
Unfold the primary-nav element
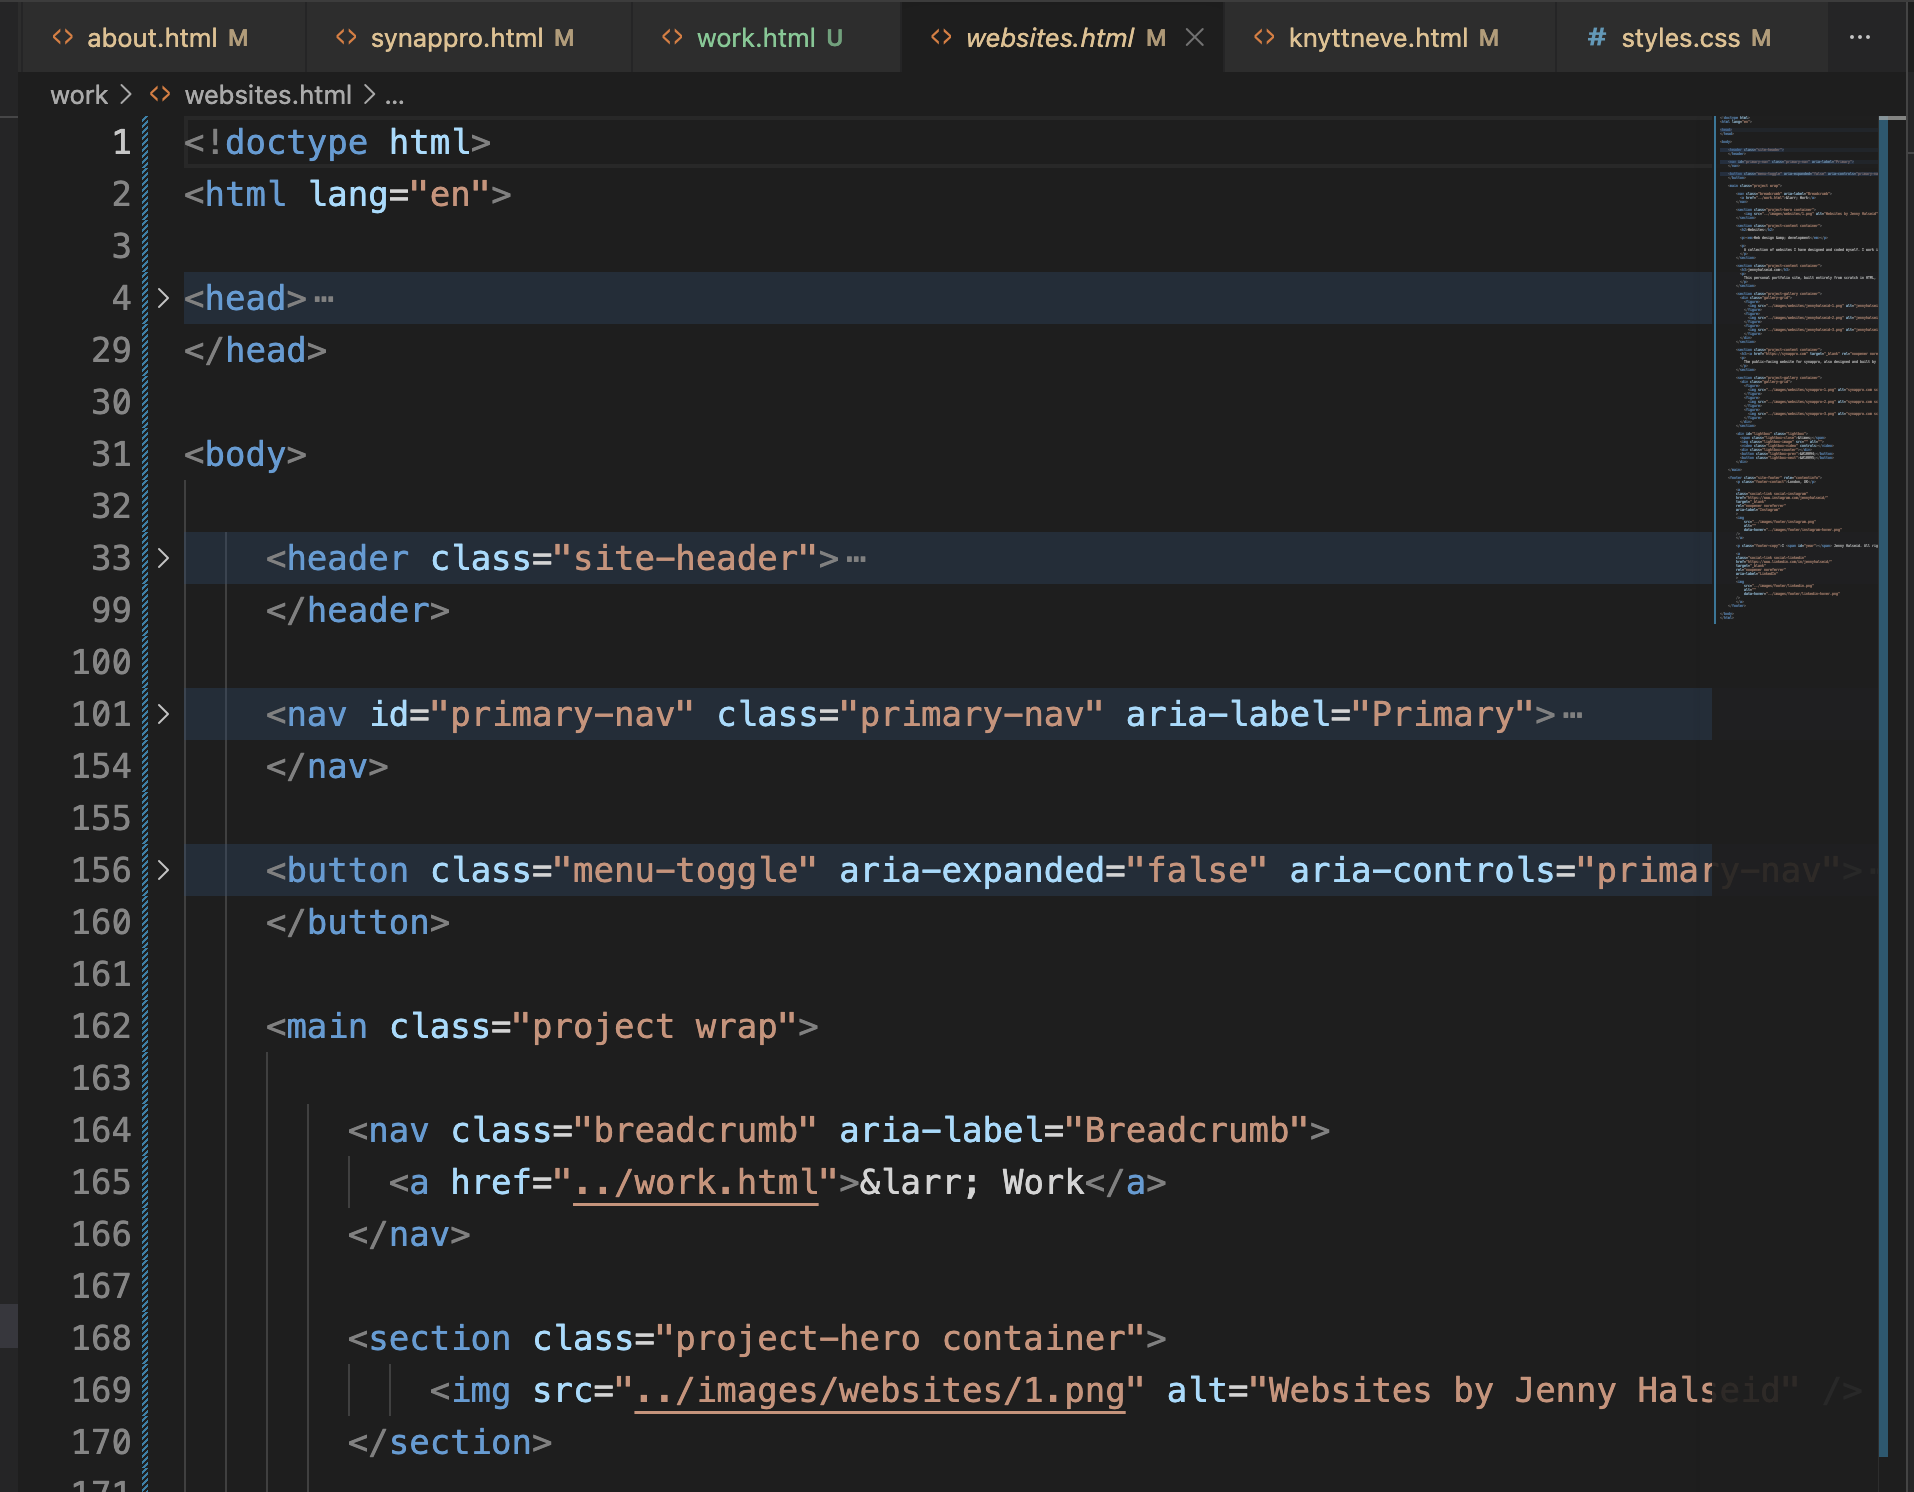tap(163, 714)
